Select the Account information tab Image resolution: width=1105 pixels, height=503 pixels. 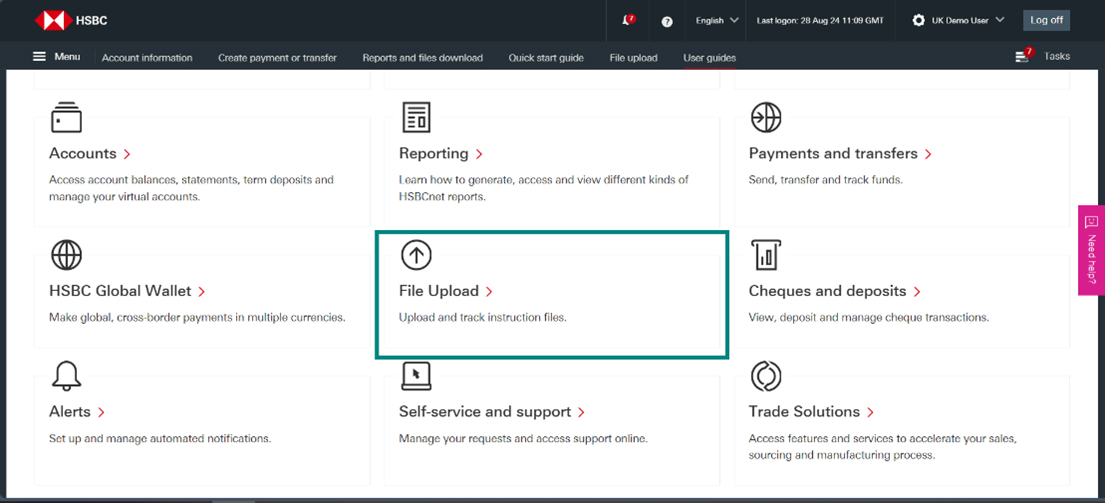[x=147, y=58]
